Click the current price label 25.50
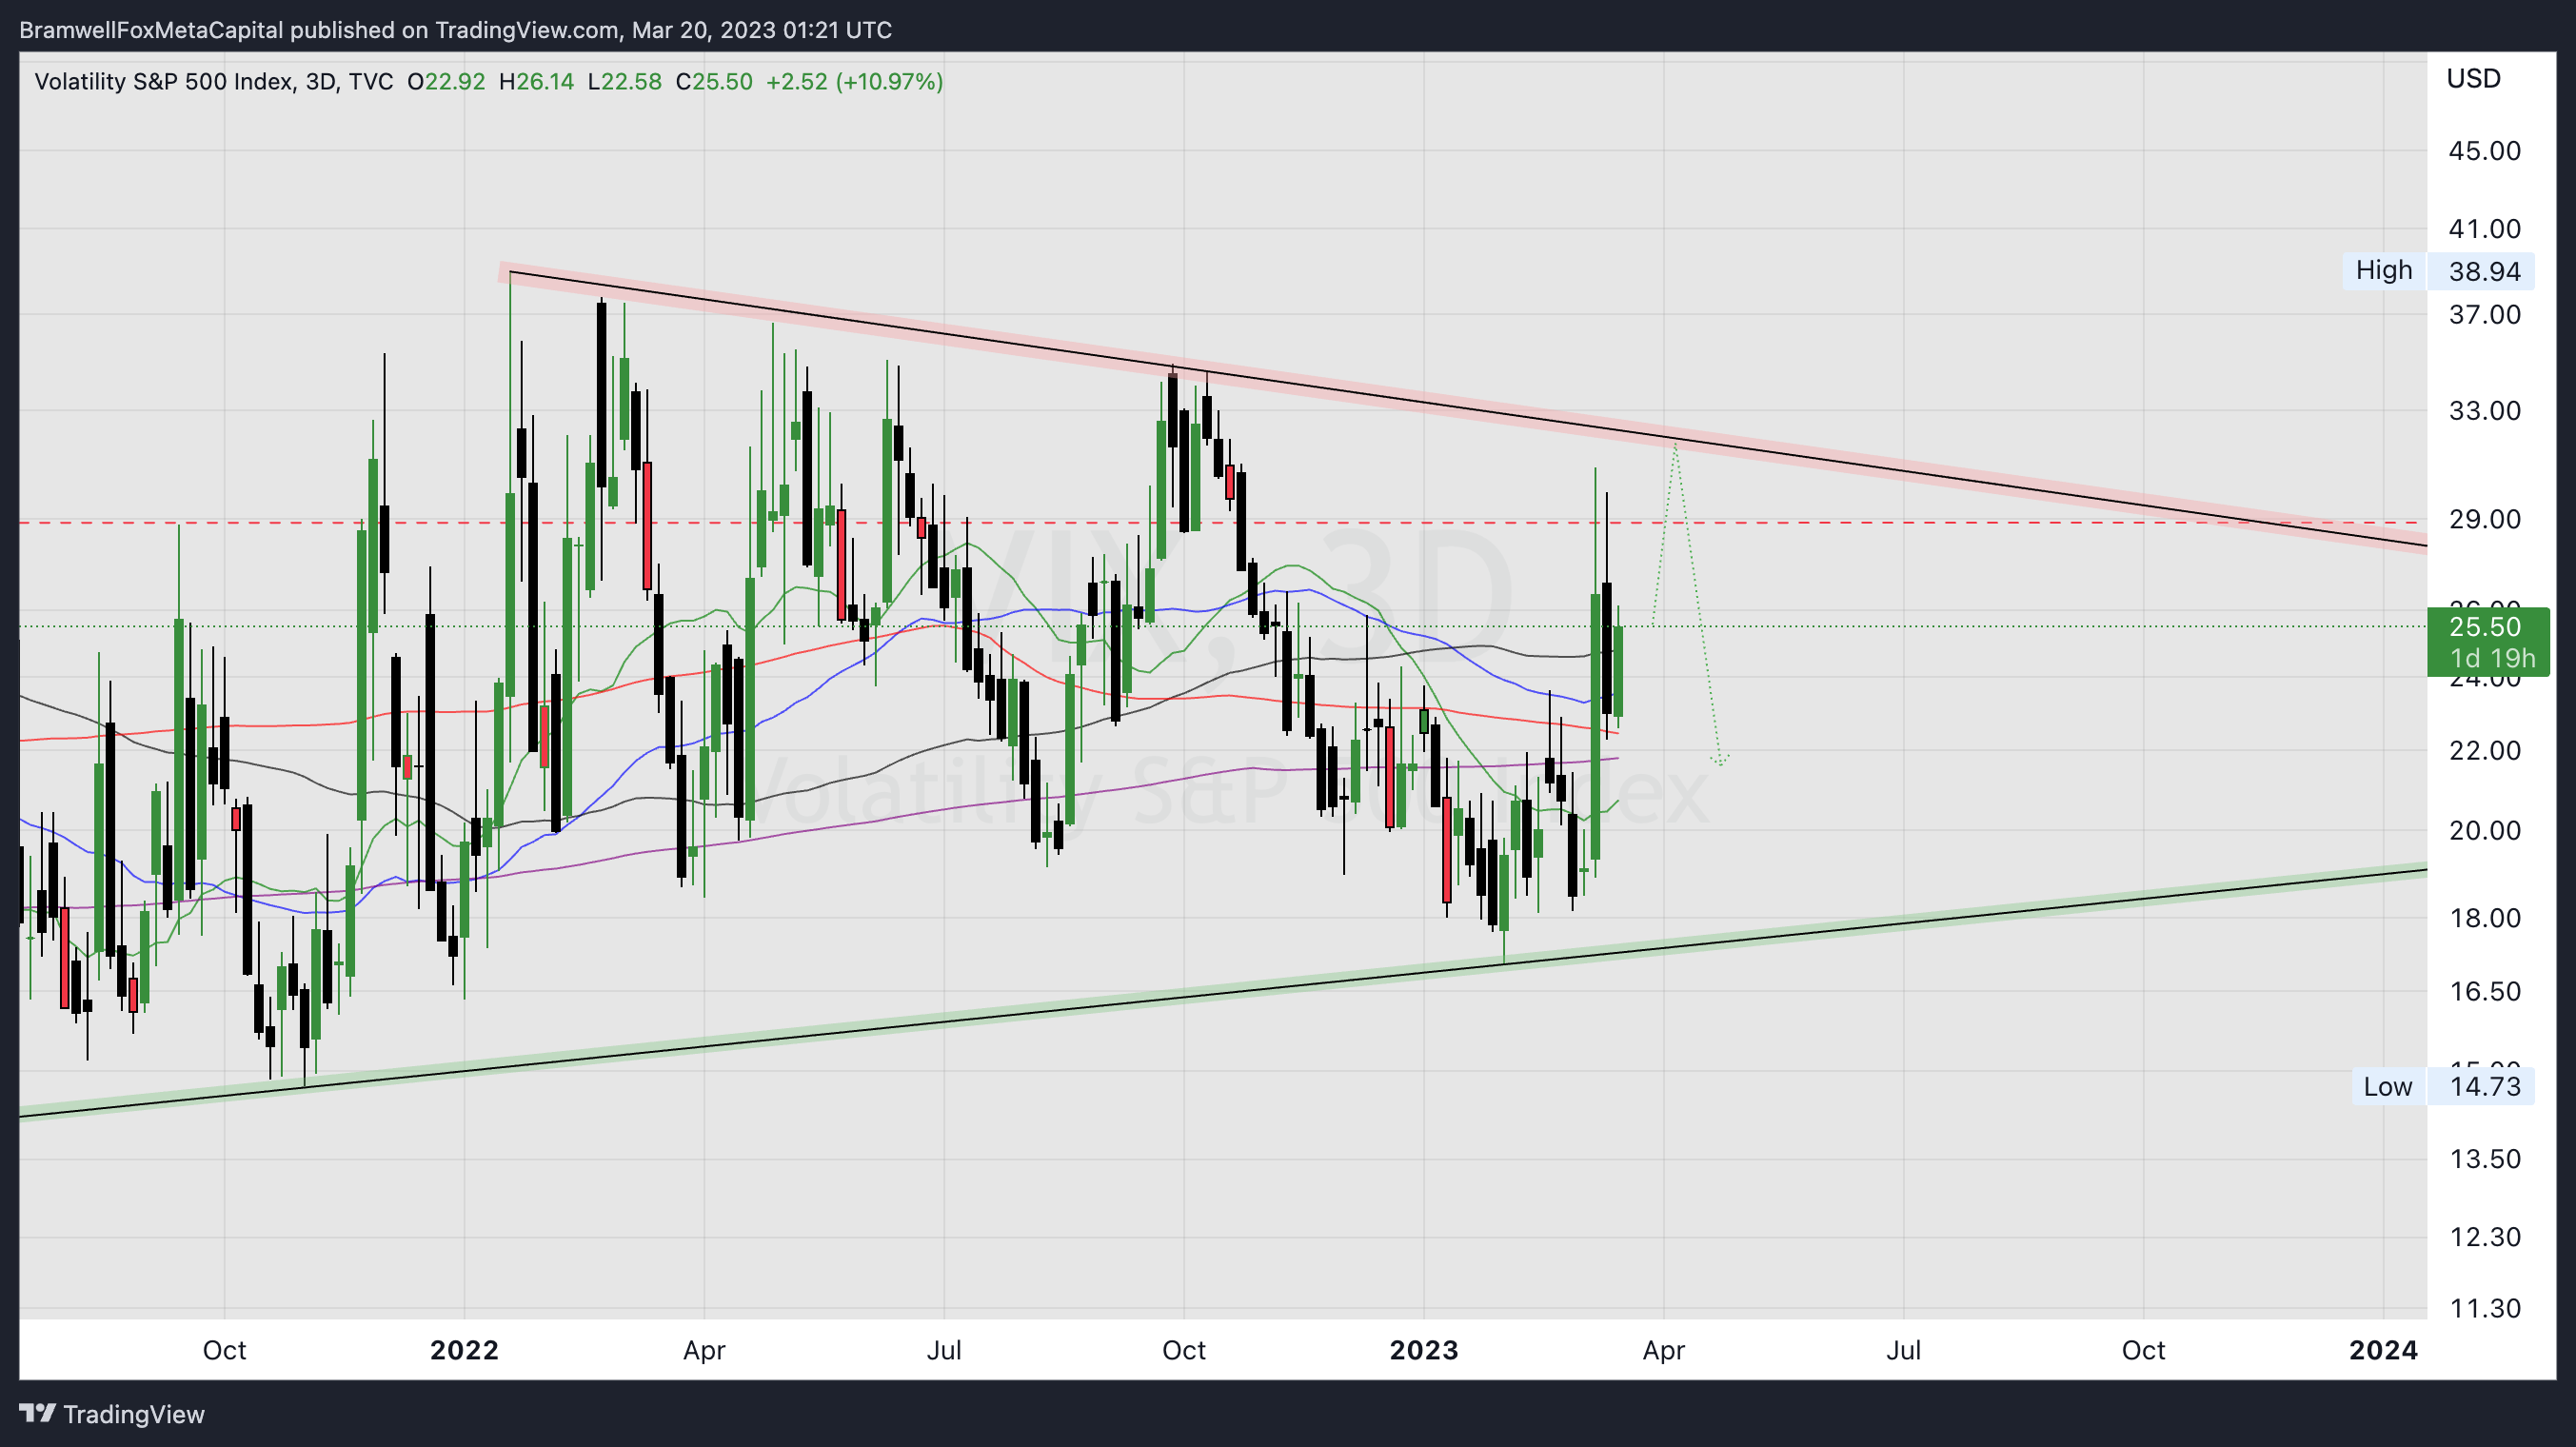Screen dimensions: 2576x1447 point(2485,627)
